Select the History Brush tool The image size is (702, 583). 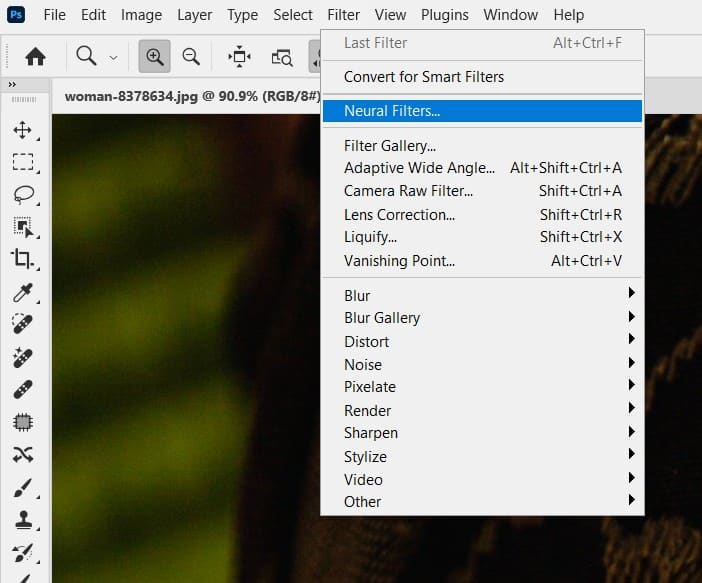(23, 553)
